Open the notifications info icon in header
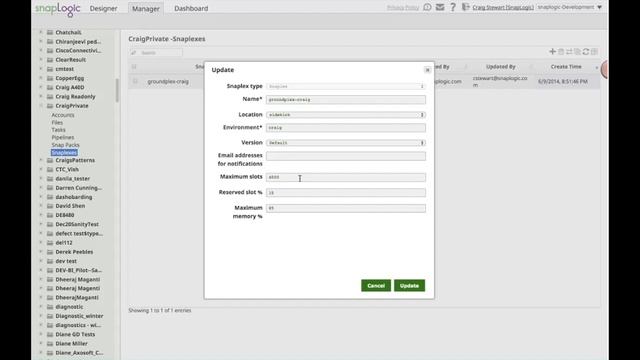Image resolution: width=640 pixels, height=360 pixels. pos(427,7)
